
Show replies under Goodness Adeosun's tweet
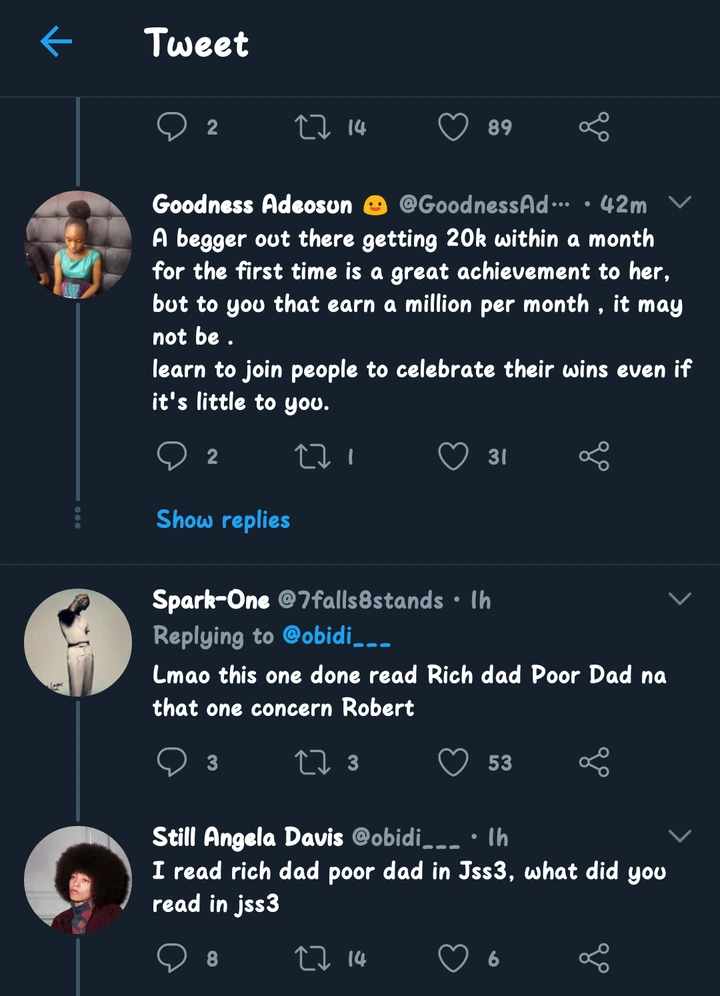tap(223, 520)
